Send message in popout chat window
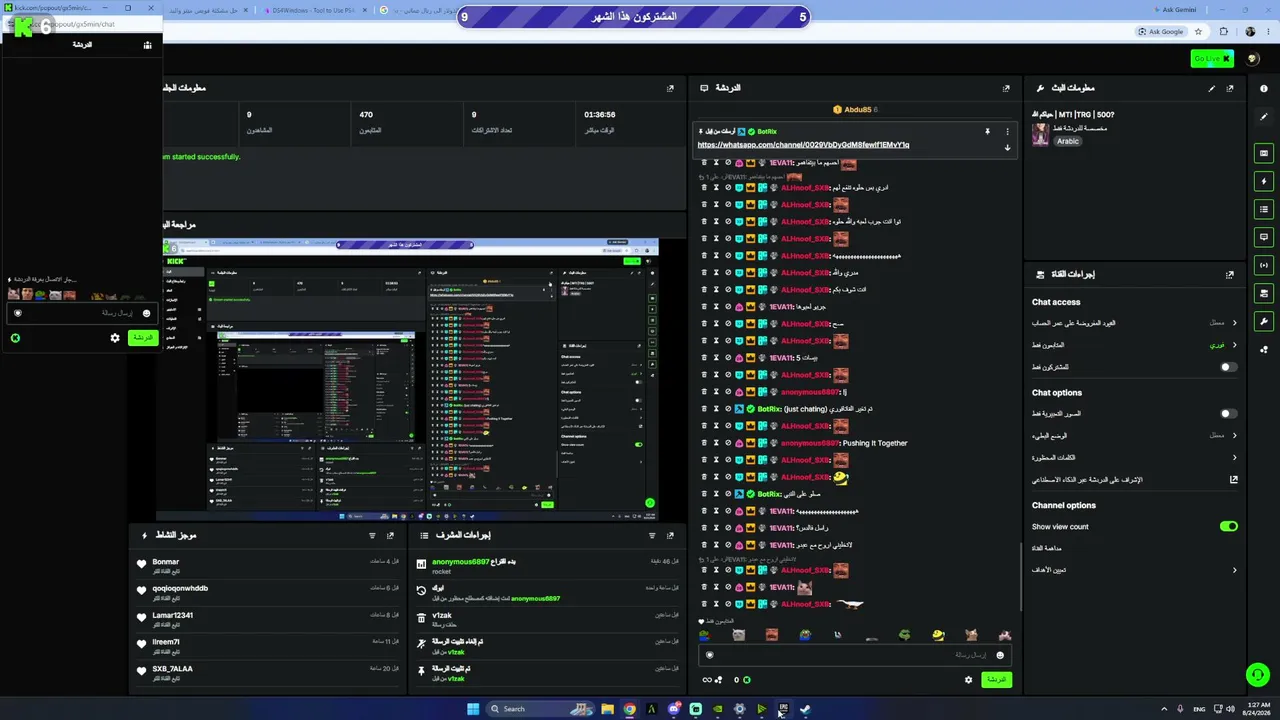 pyautogui.click(x=143, y=338)
